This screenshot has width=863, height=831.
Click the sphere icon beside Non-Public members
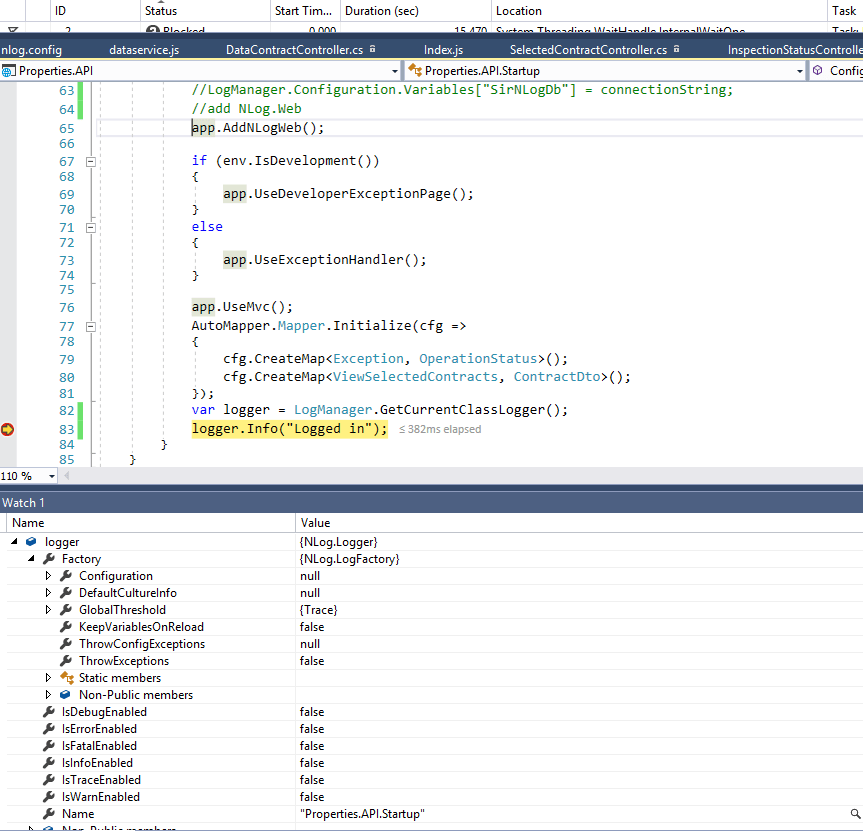(x=65, y=694)
